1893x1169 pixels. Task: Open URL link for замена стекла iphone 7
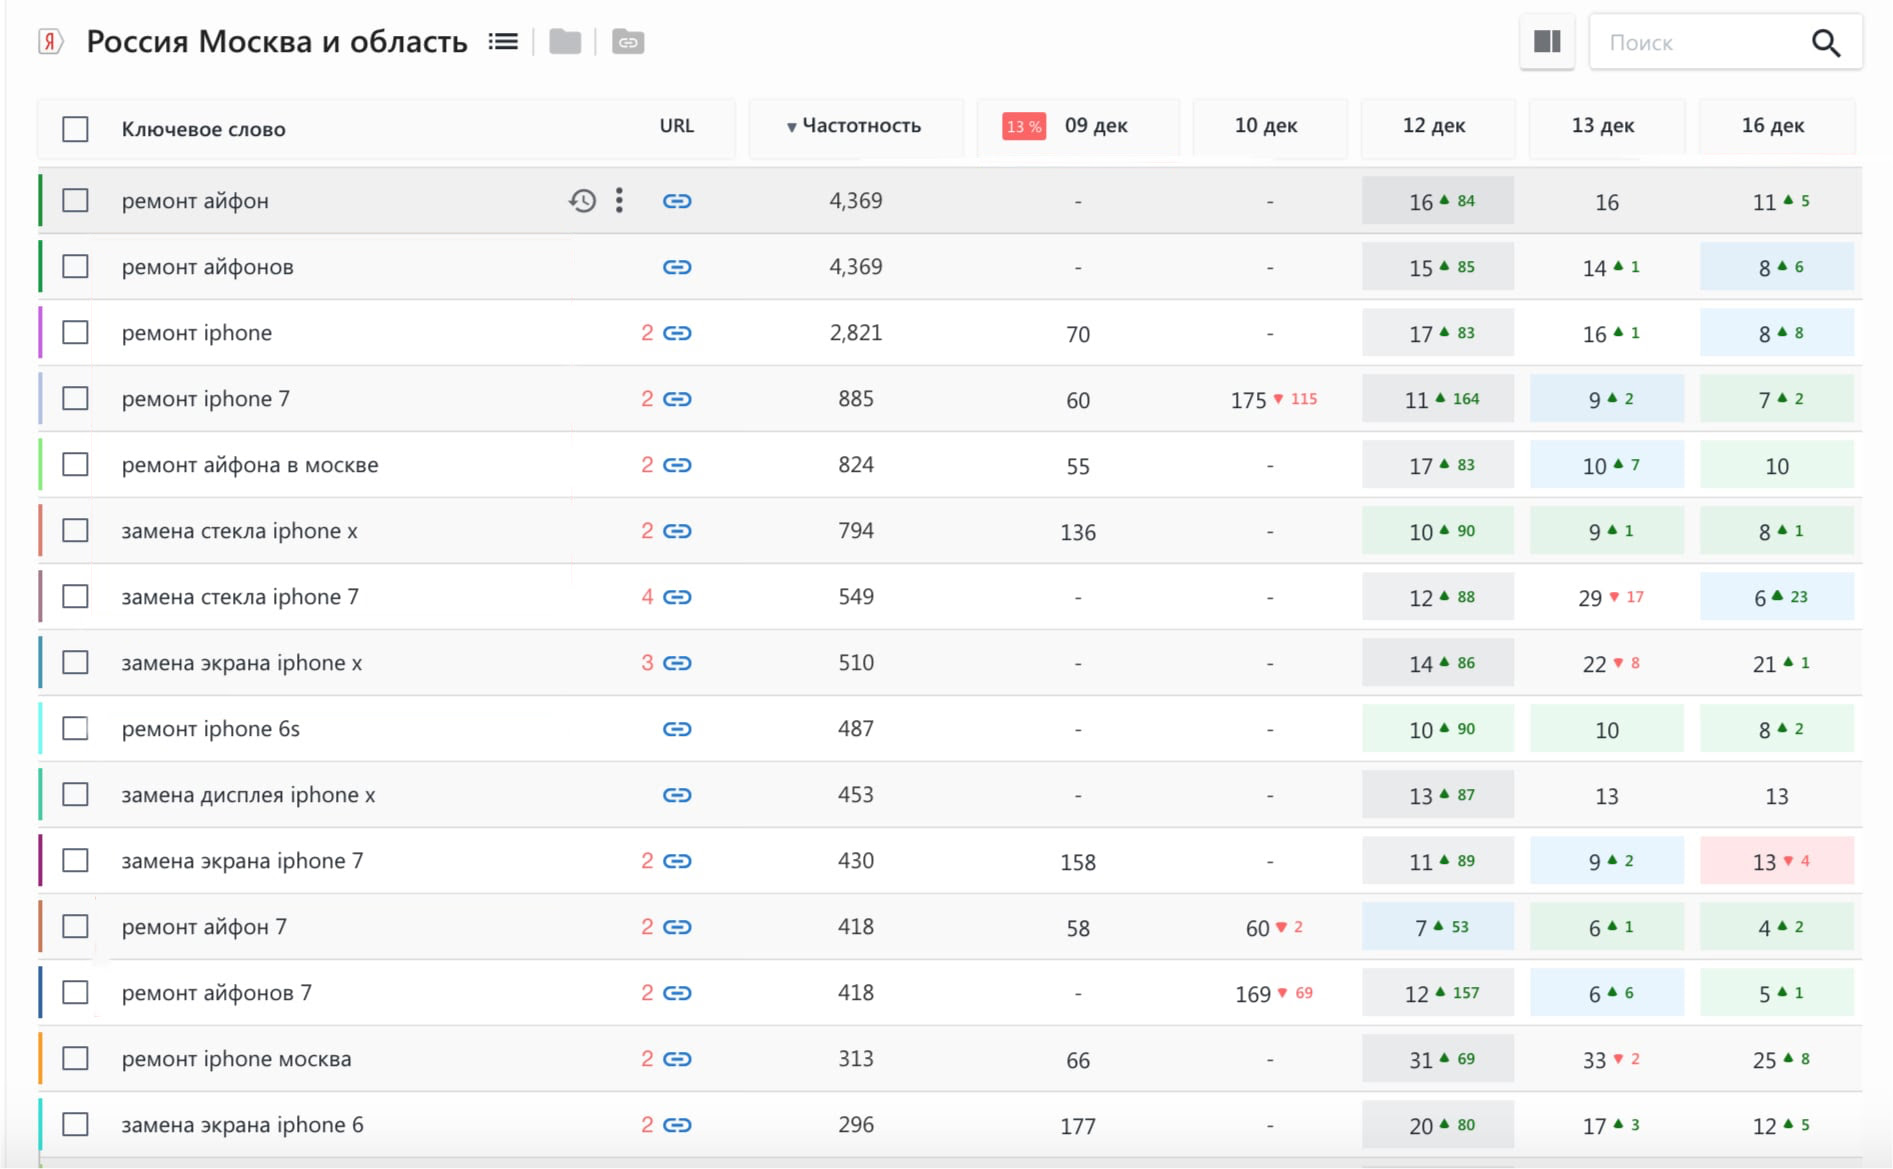(x=677, y=597)
